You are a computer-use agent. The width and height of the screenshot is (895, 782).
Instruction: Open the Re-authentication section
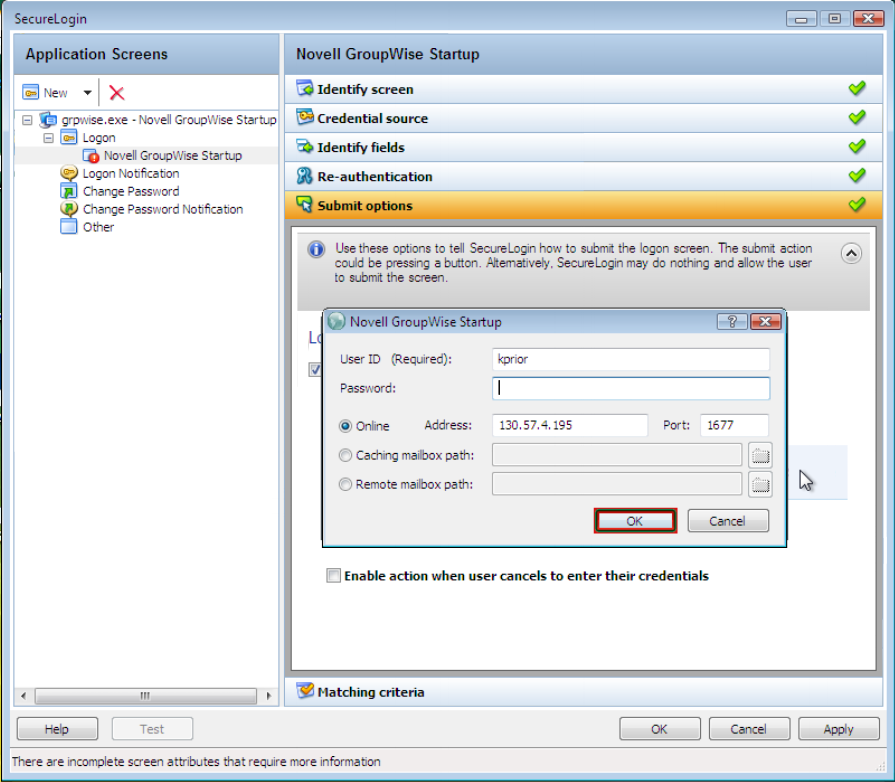pos(583,176)
